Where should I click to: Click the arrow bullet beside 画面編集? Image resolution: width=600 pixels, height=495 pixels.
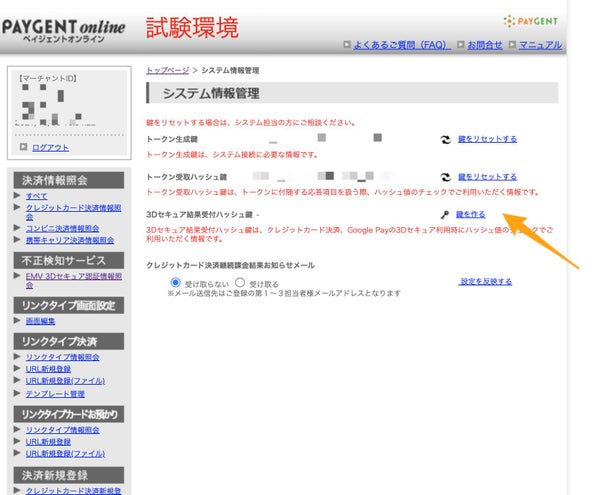pos(17,320)
